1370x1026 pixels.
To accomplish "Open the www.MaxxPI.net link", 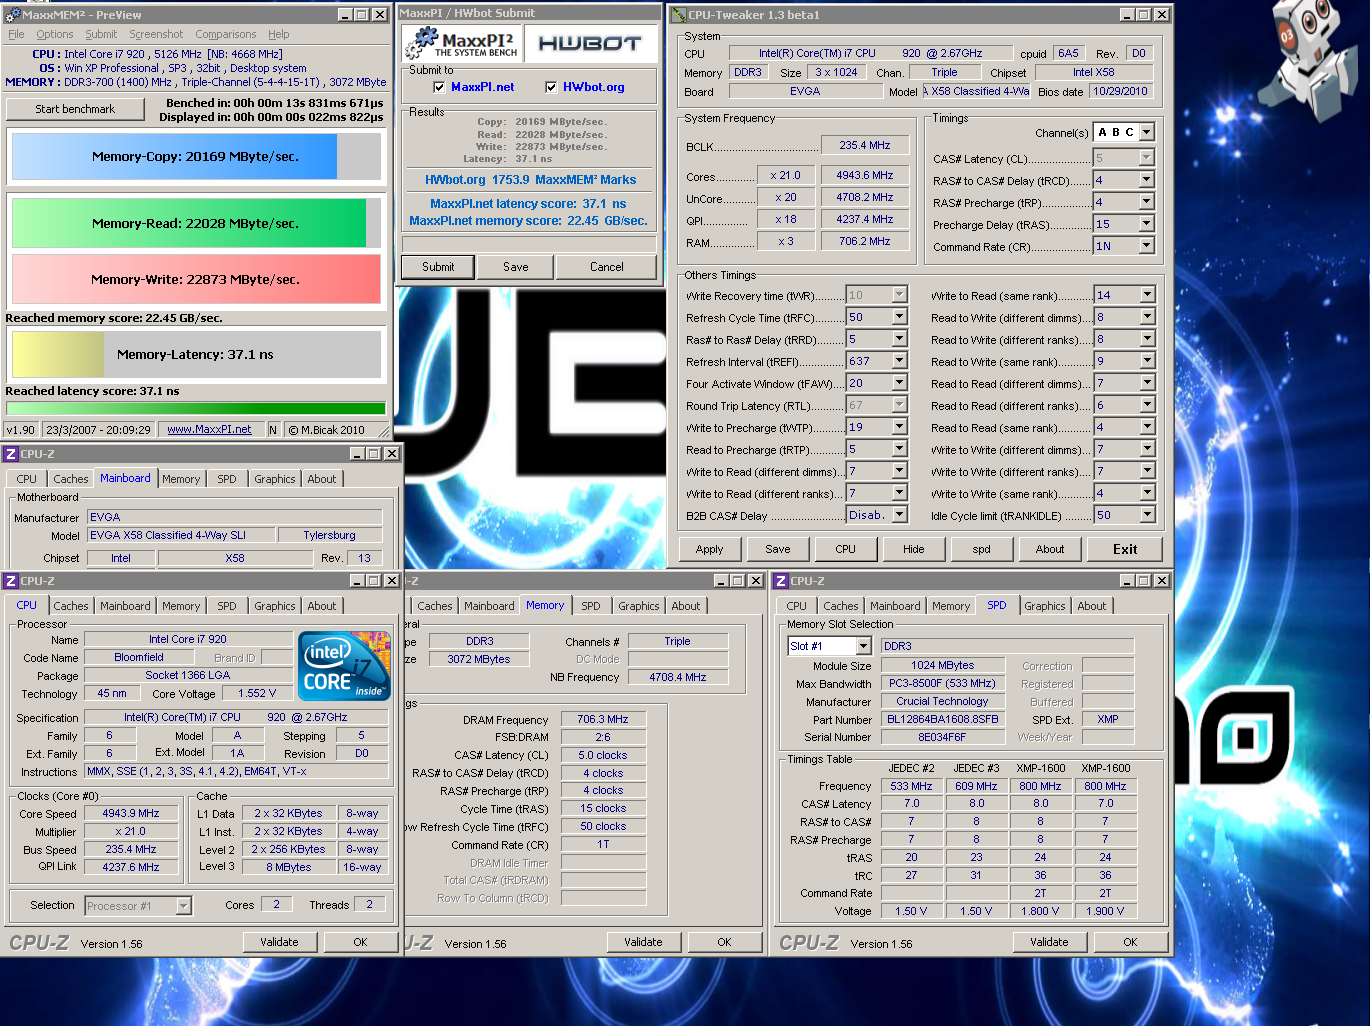I will tap(209, 429).
